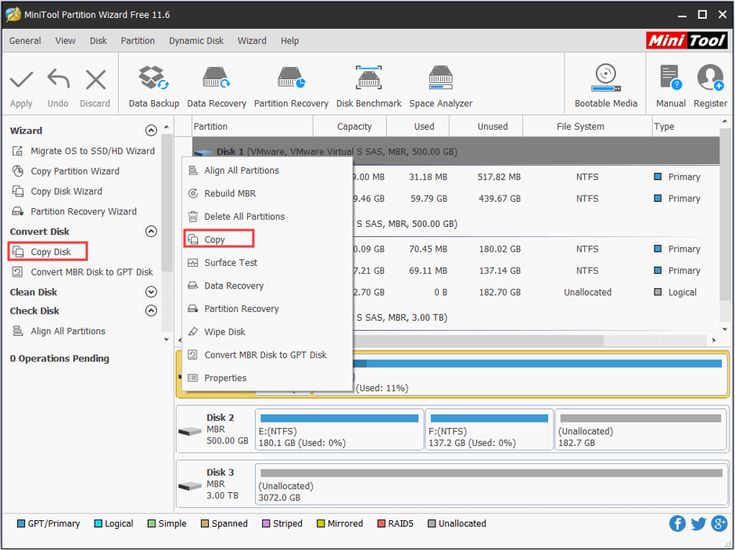735x550 pixels.
Task: Open Partition Recovery from the toolbar
Action: click(291, 86)
